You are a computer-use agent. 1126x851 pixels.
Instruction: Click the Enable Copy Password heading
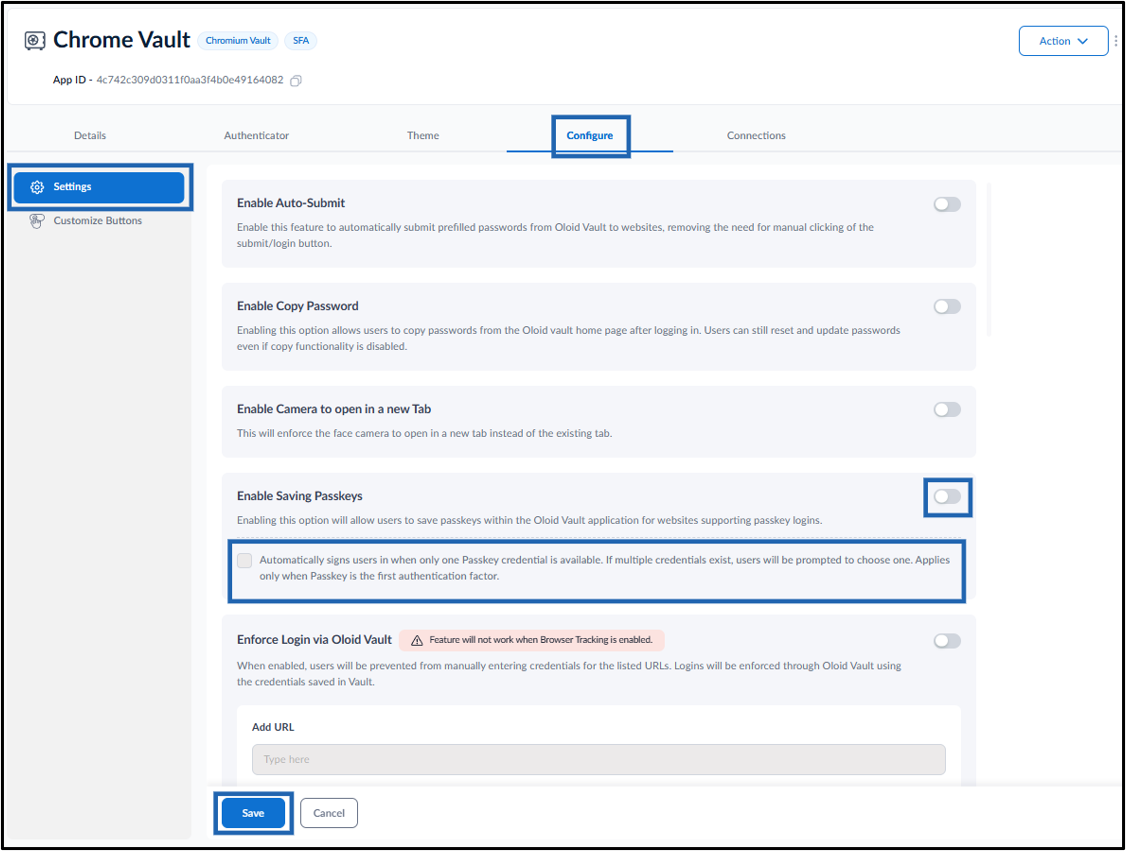pos(297,306)
